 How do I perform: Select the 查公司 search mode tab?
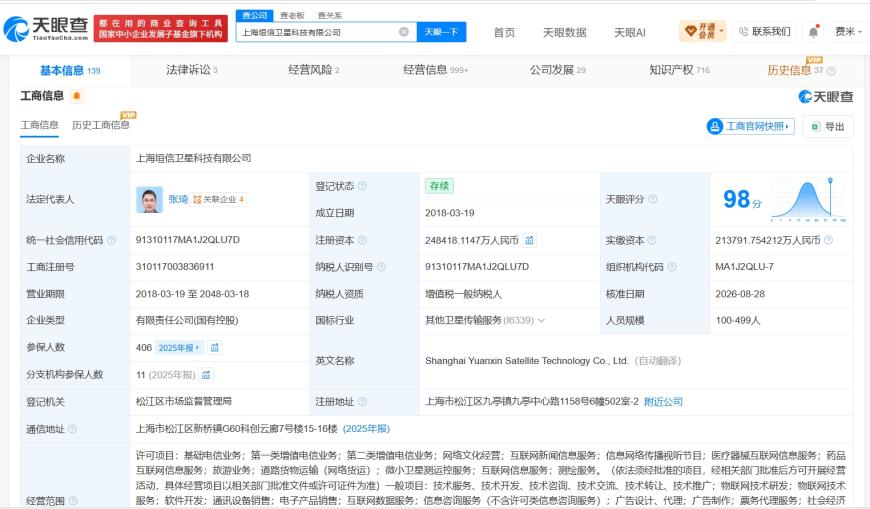(255, 16)
